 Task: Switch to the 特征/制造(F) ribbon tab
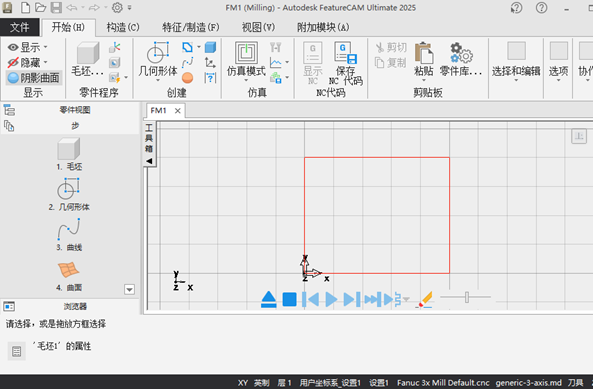click(x=191, y=27)
